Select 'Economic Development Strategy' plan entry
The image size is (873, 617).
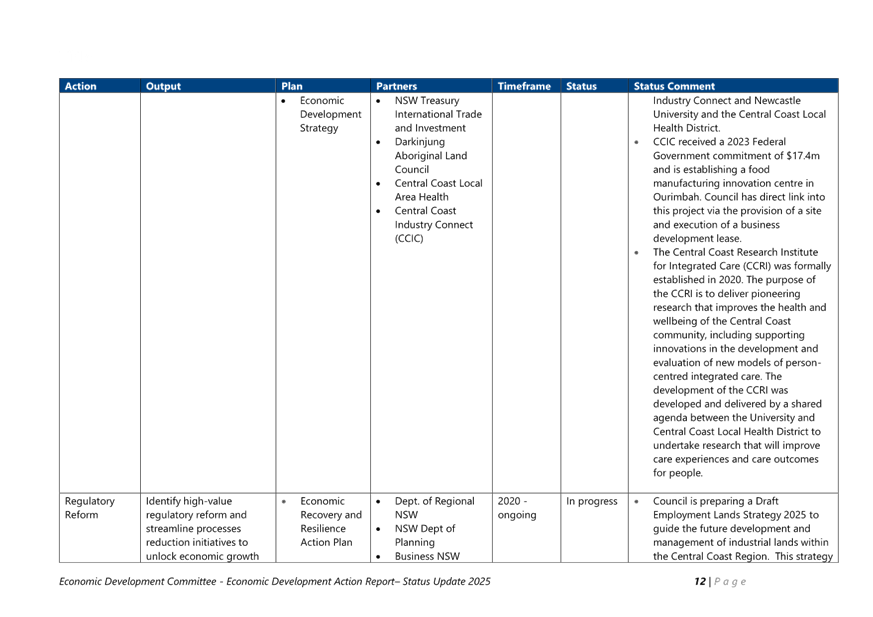point(330,114)
